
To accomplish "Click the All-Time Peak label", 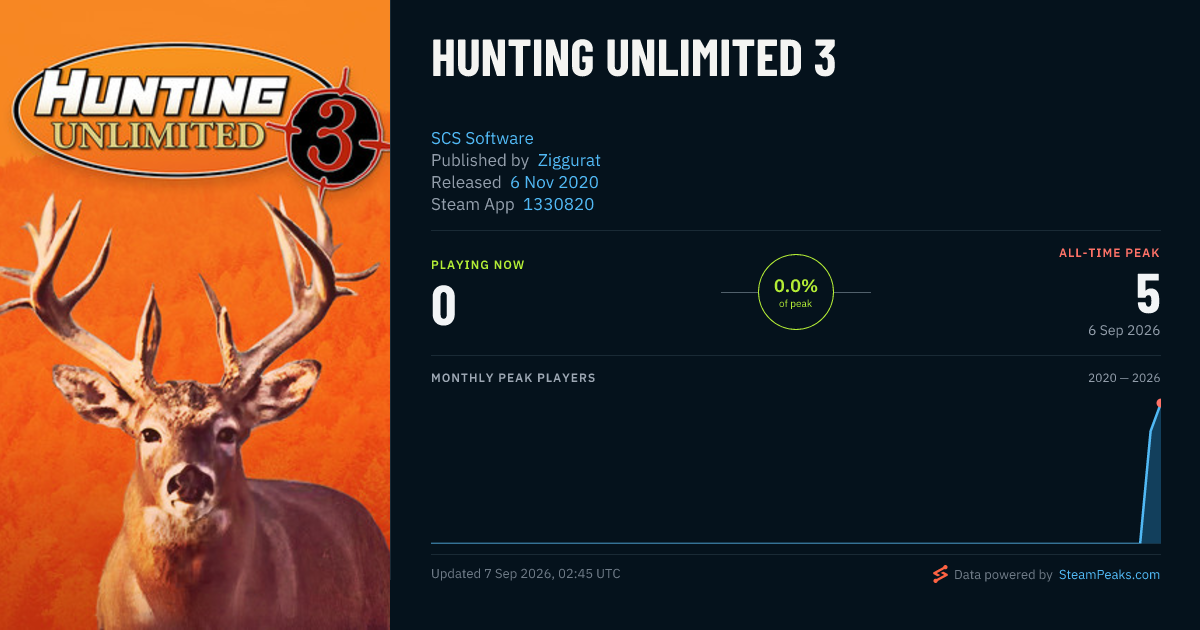I will (x=1109, y=253).
